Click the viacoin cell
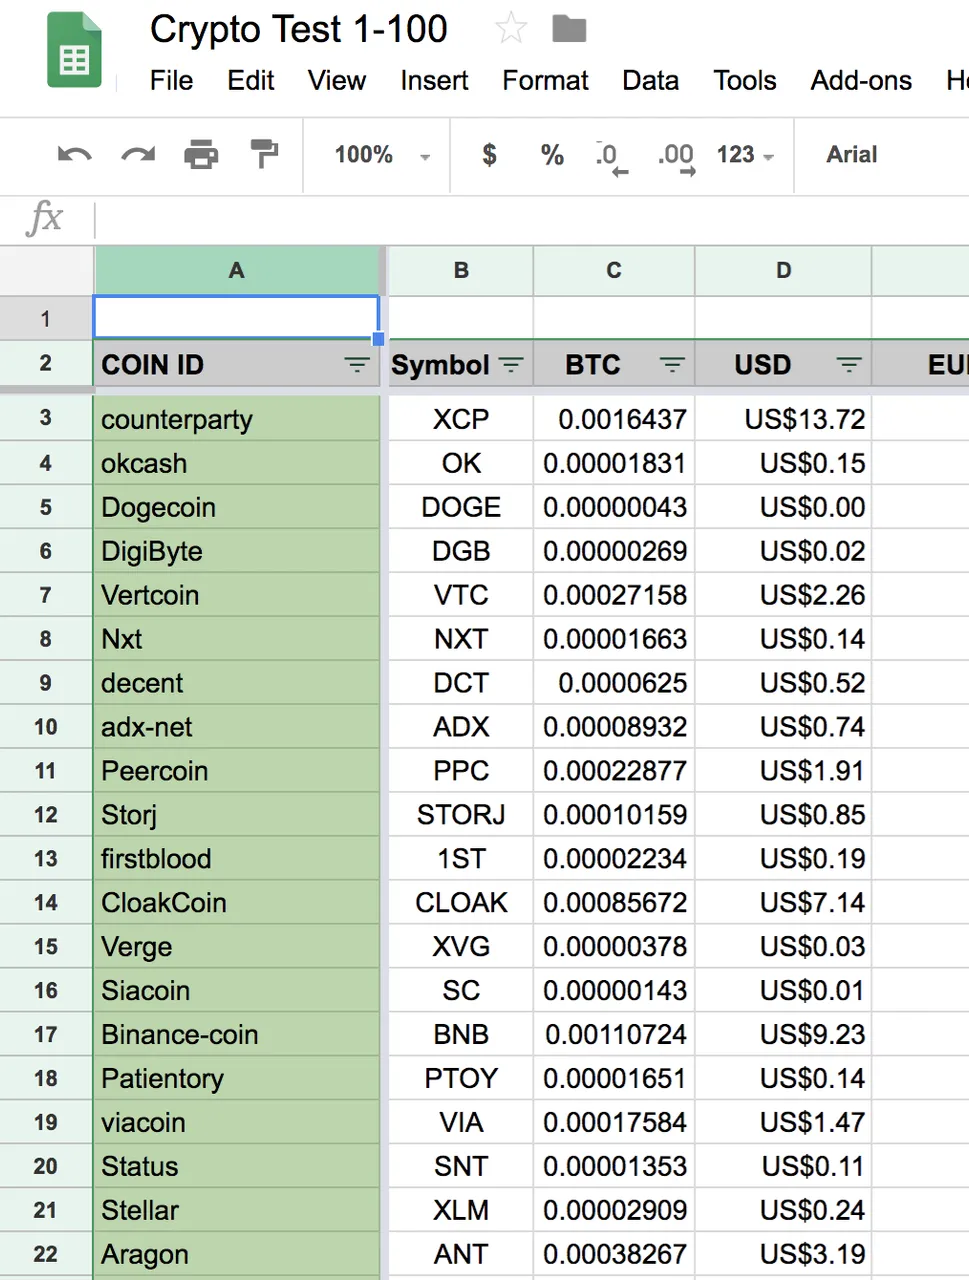 pyautogui.click(x=237, y=1123)
